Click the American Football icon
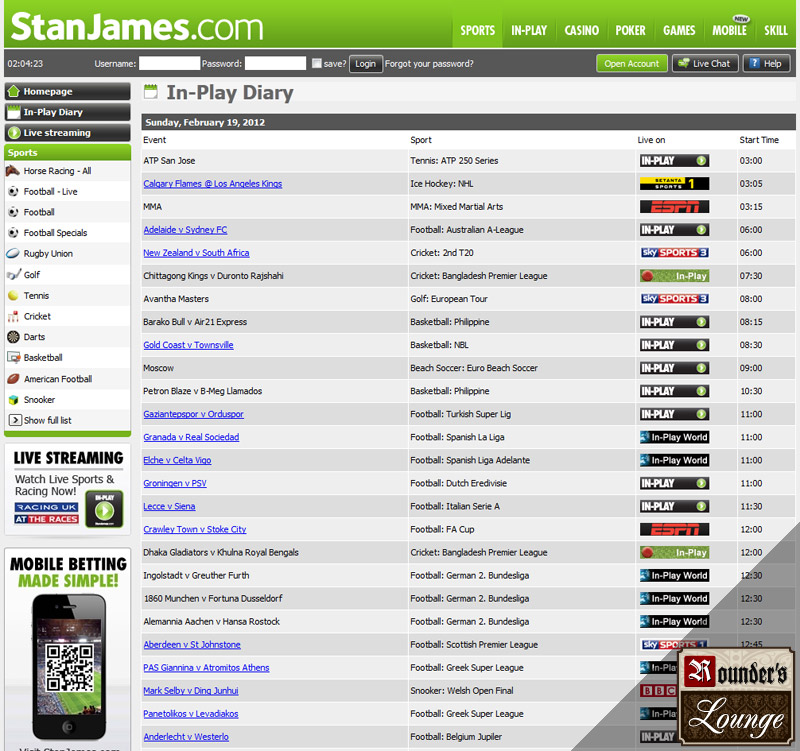Image resolution: width=800 pixels, height=751 pixels. click(13, 379)
